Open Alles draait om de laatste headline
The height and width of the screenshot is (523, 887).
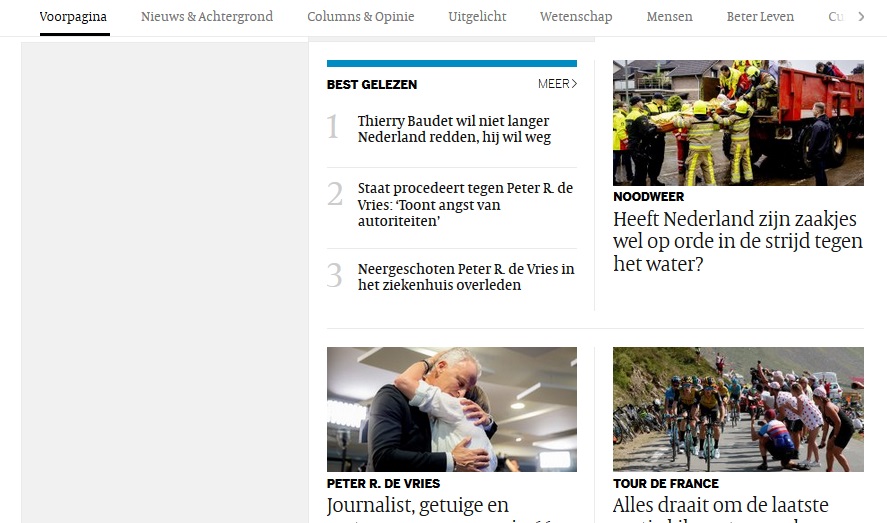point(721,505)
